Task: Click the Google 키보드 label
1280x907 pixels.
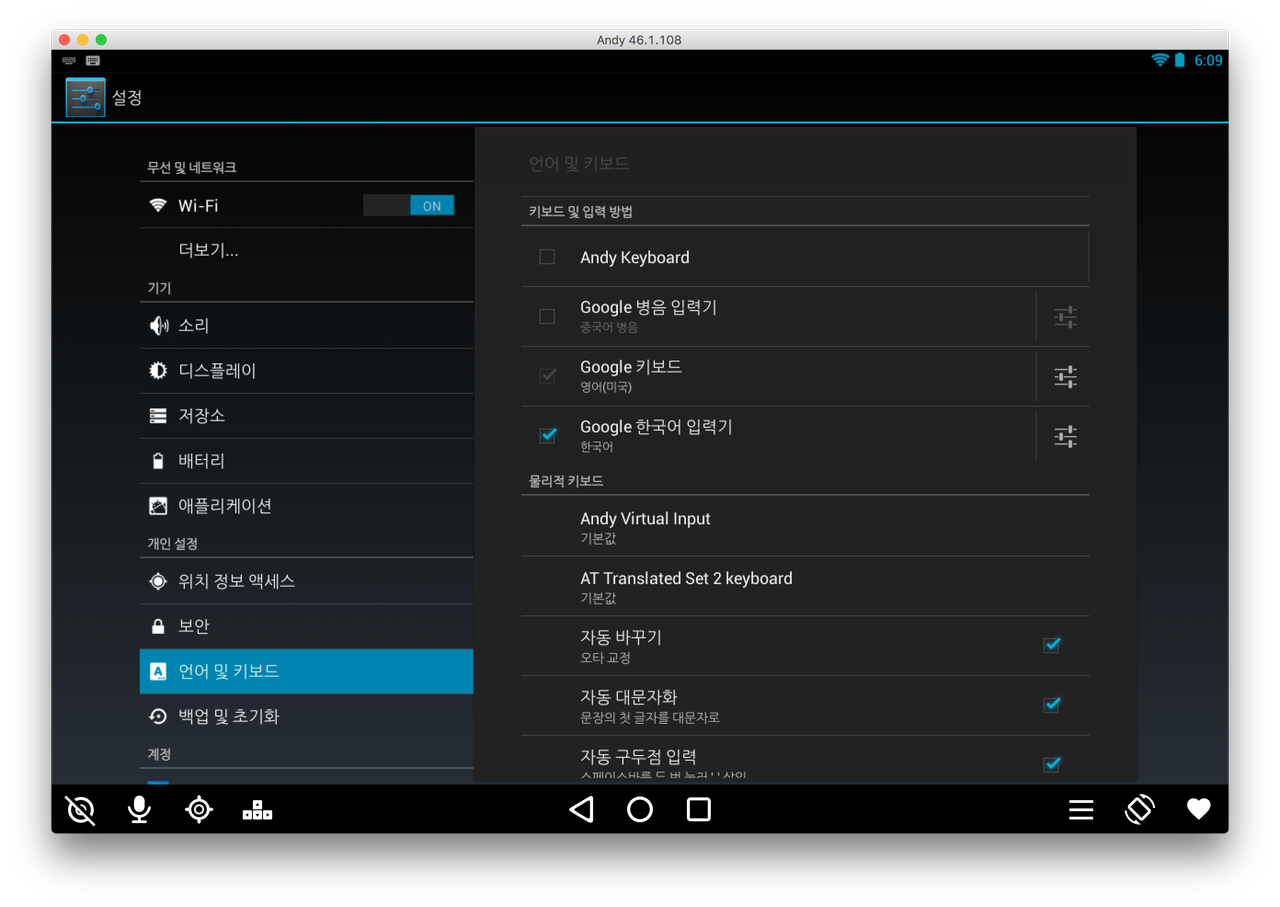Action: pyautogui.click(x=631, y=367)
